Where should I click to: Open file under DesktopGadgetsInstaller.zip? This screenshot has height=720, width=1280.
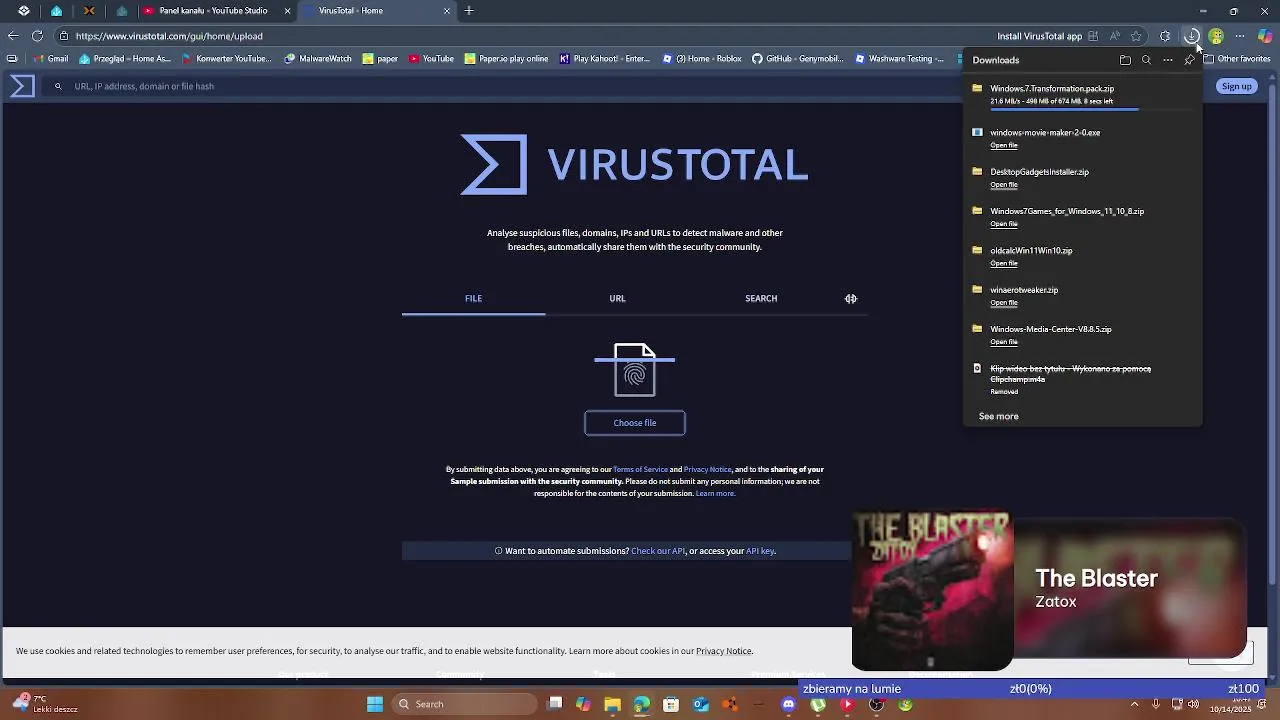coord(1004,185)
